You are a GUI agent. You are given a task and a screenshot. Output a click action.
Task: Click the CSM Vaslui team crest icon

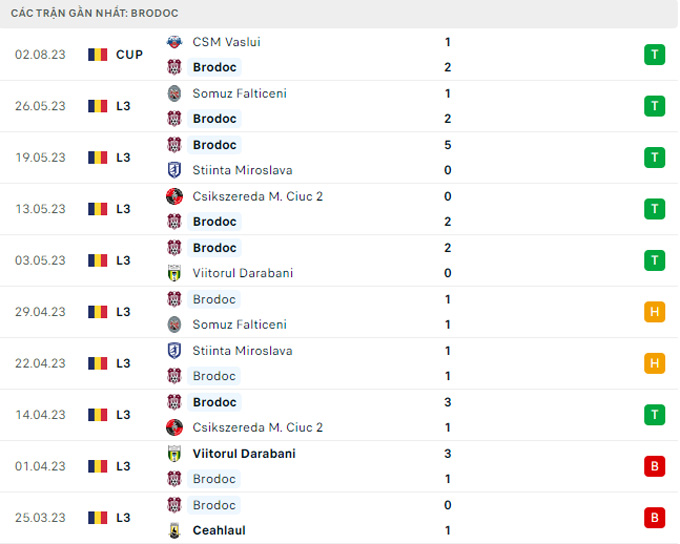pos(174,42)
